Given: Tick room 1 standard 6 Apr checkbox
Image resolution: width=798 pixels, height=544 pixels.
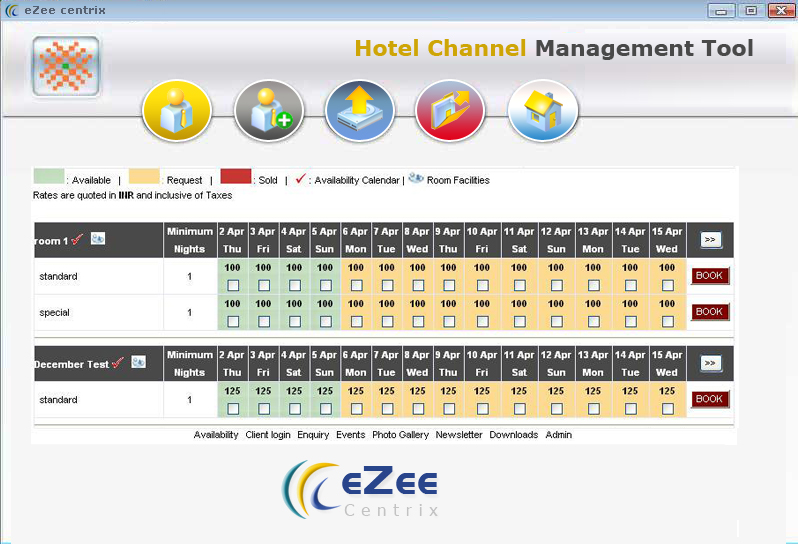Looking at the screenshot, I should click(357, 285).
